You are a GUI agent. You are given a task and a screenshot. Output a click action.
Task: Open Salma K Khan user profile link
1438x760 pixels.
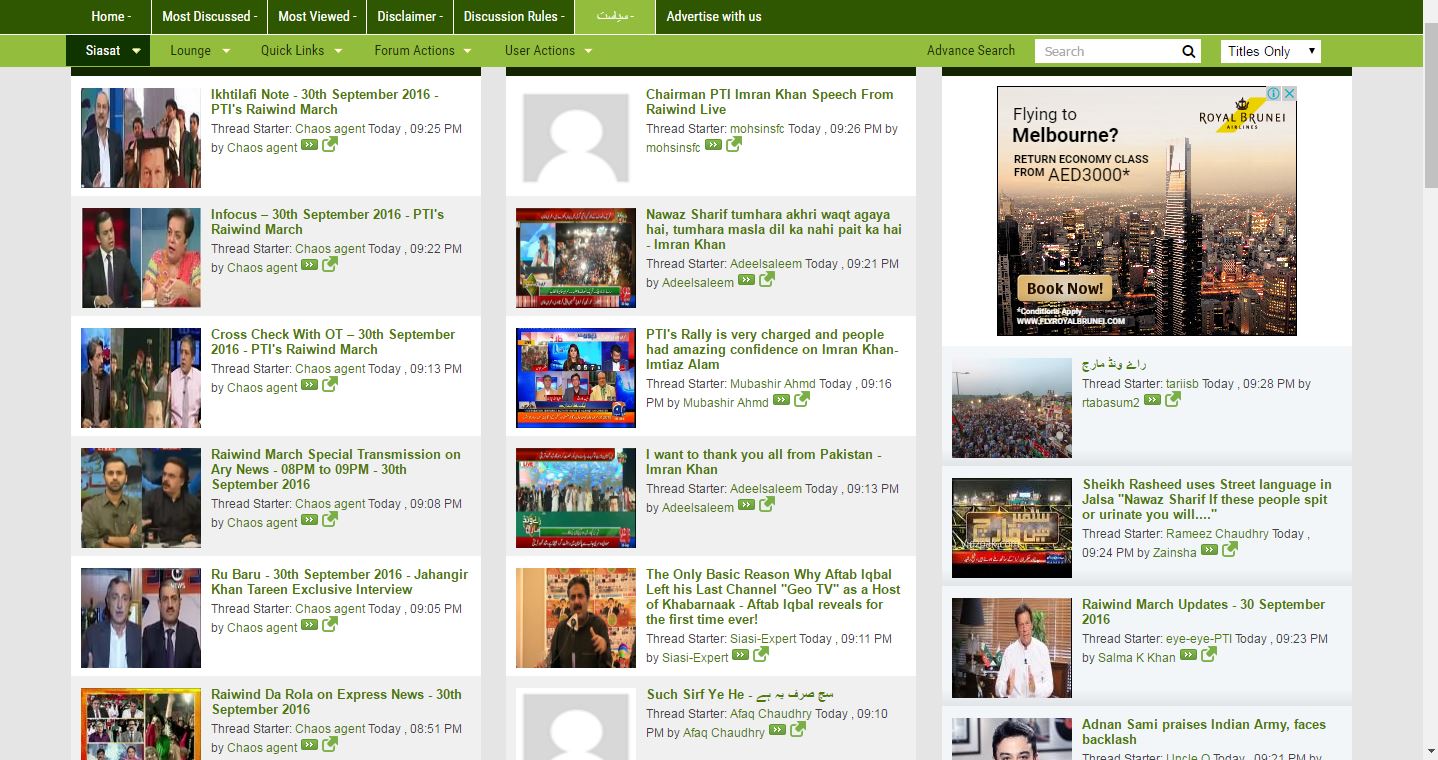[x=1137, y=657]
